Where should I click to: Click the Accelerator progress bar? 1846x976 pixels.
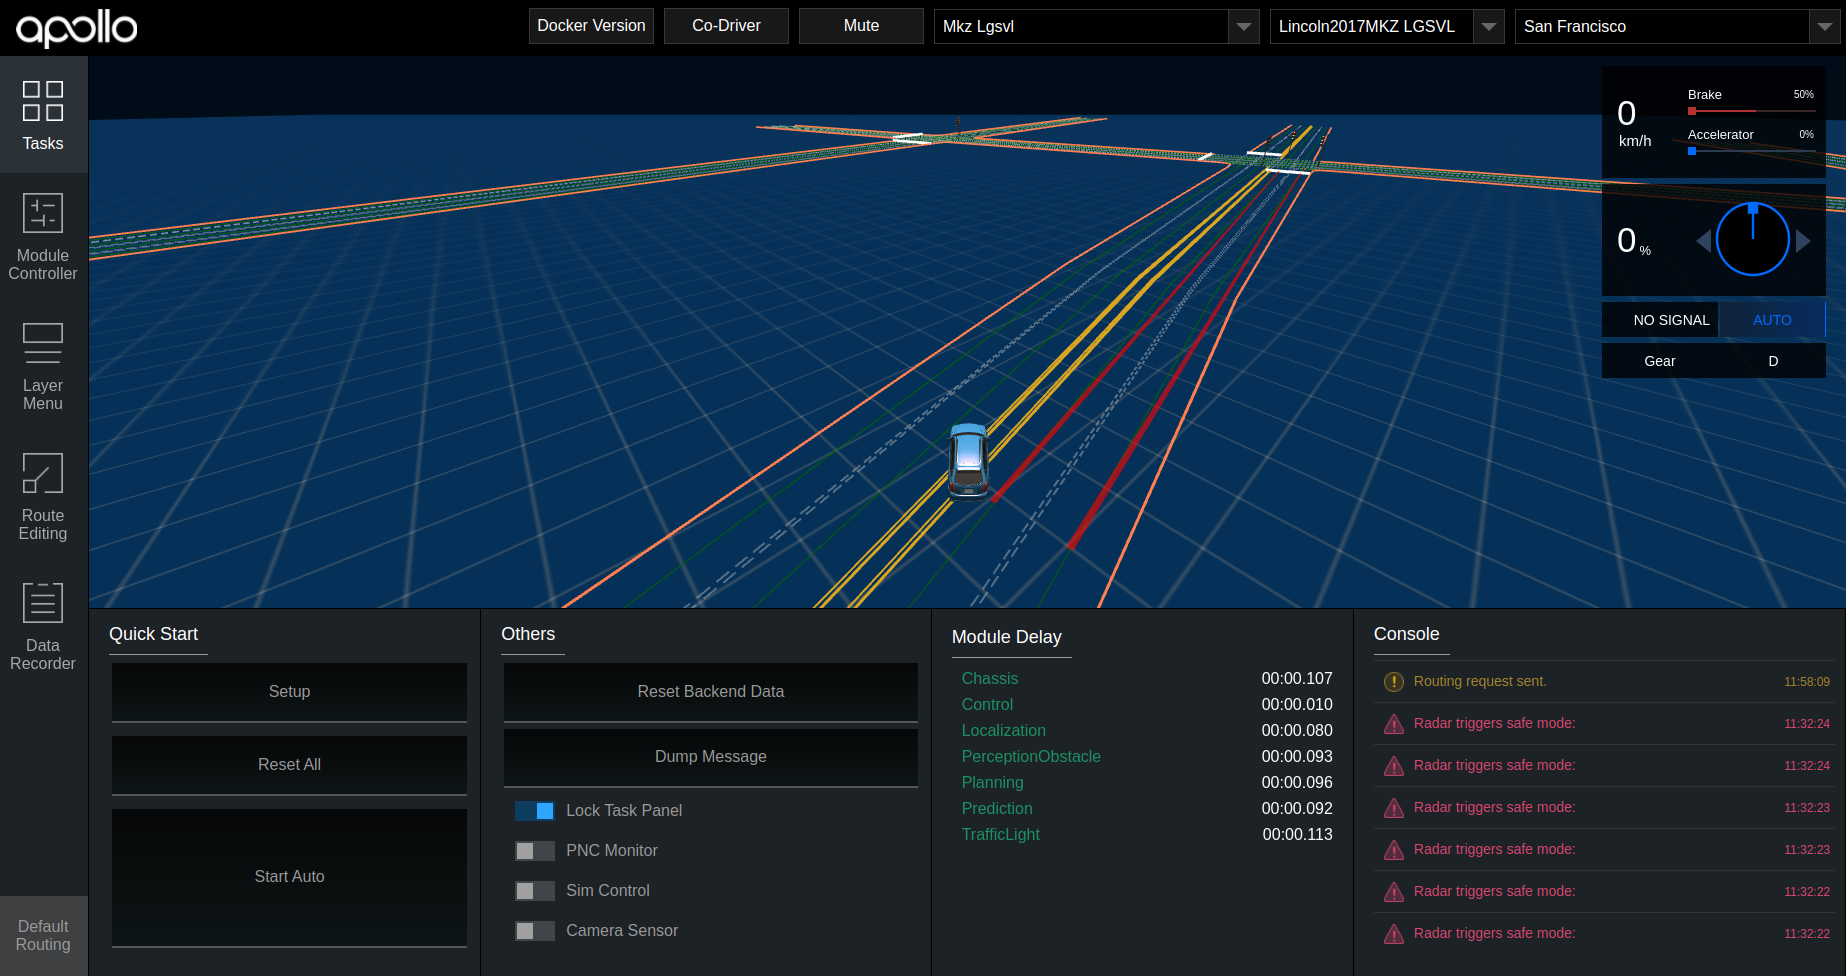(1750, 151)
